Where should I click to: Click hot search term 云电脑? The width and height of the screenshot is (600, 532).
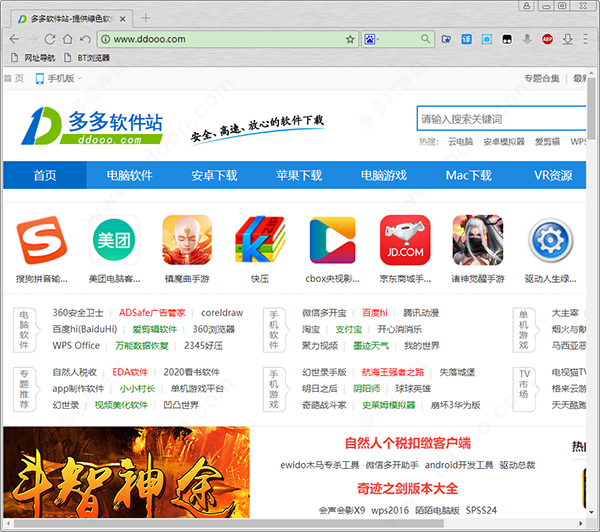click(x=461, y=142)
